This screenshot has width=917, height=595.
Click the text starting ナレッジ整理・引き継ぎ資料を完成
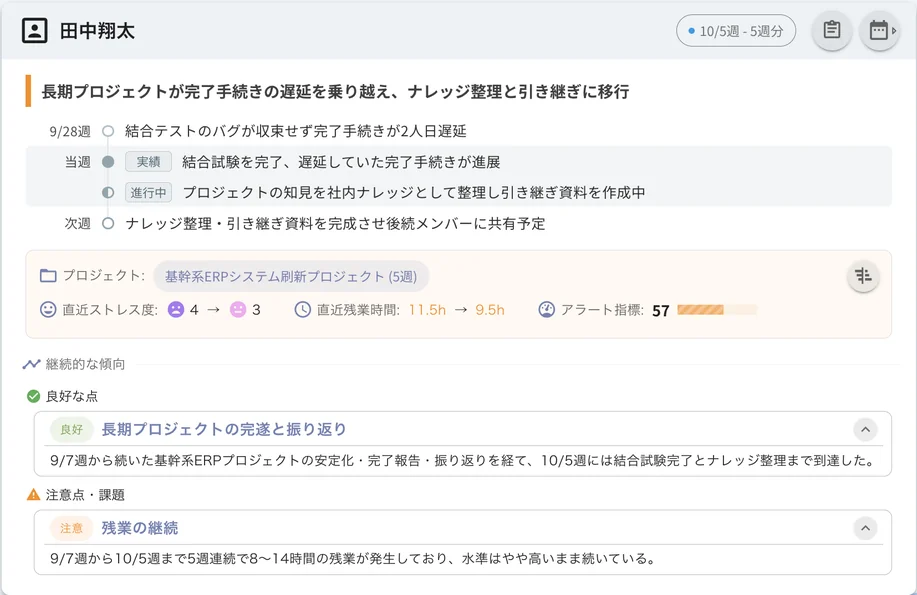pos(335,223)
